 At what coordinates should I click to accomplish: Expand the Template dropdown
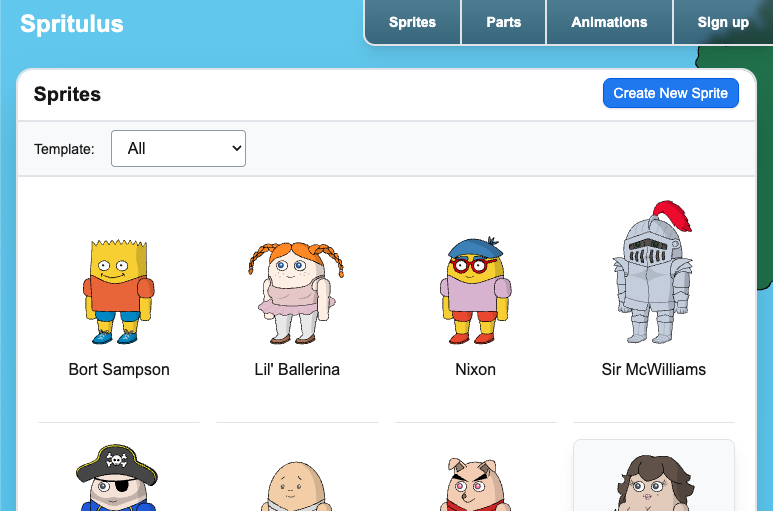coord(178,148)
